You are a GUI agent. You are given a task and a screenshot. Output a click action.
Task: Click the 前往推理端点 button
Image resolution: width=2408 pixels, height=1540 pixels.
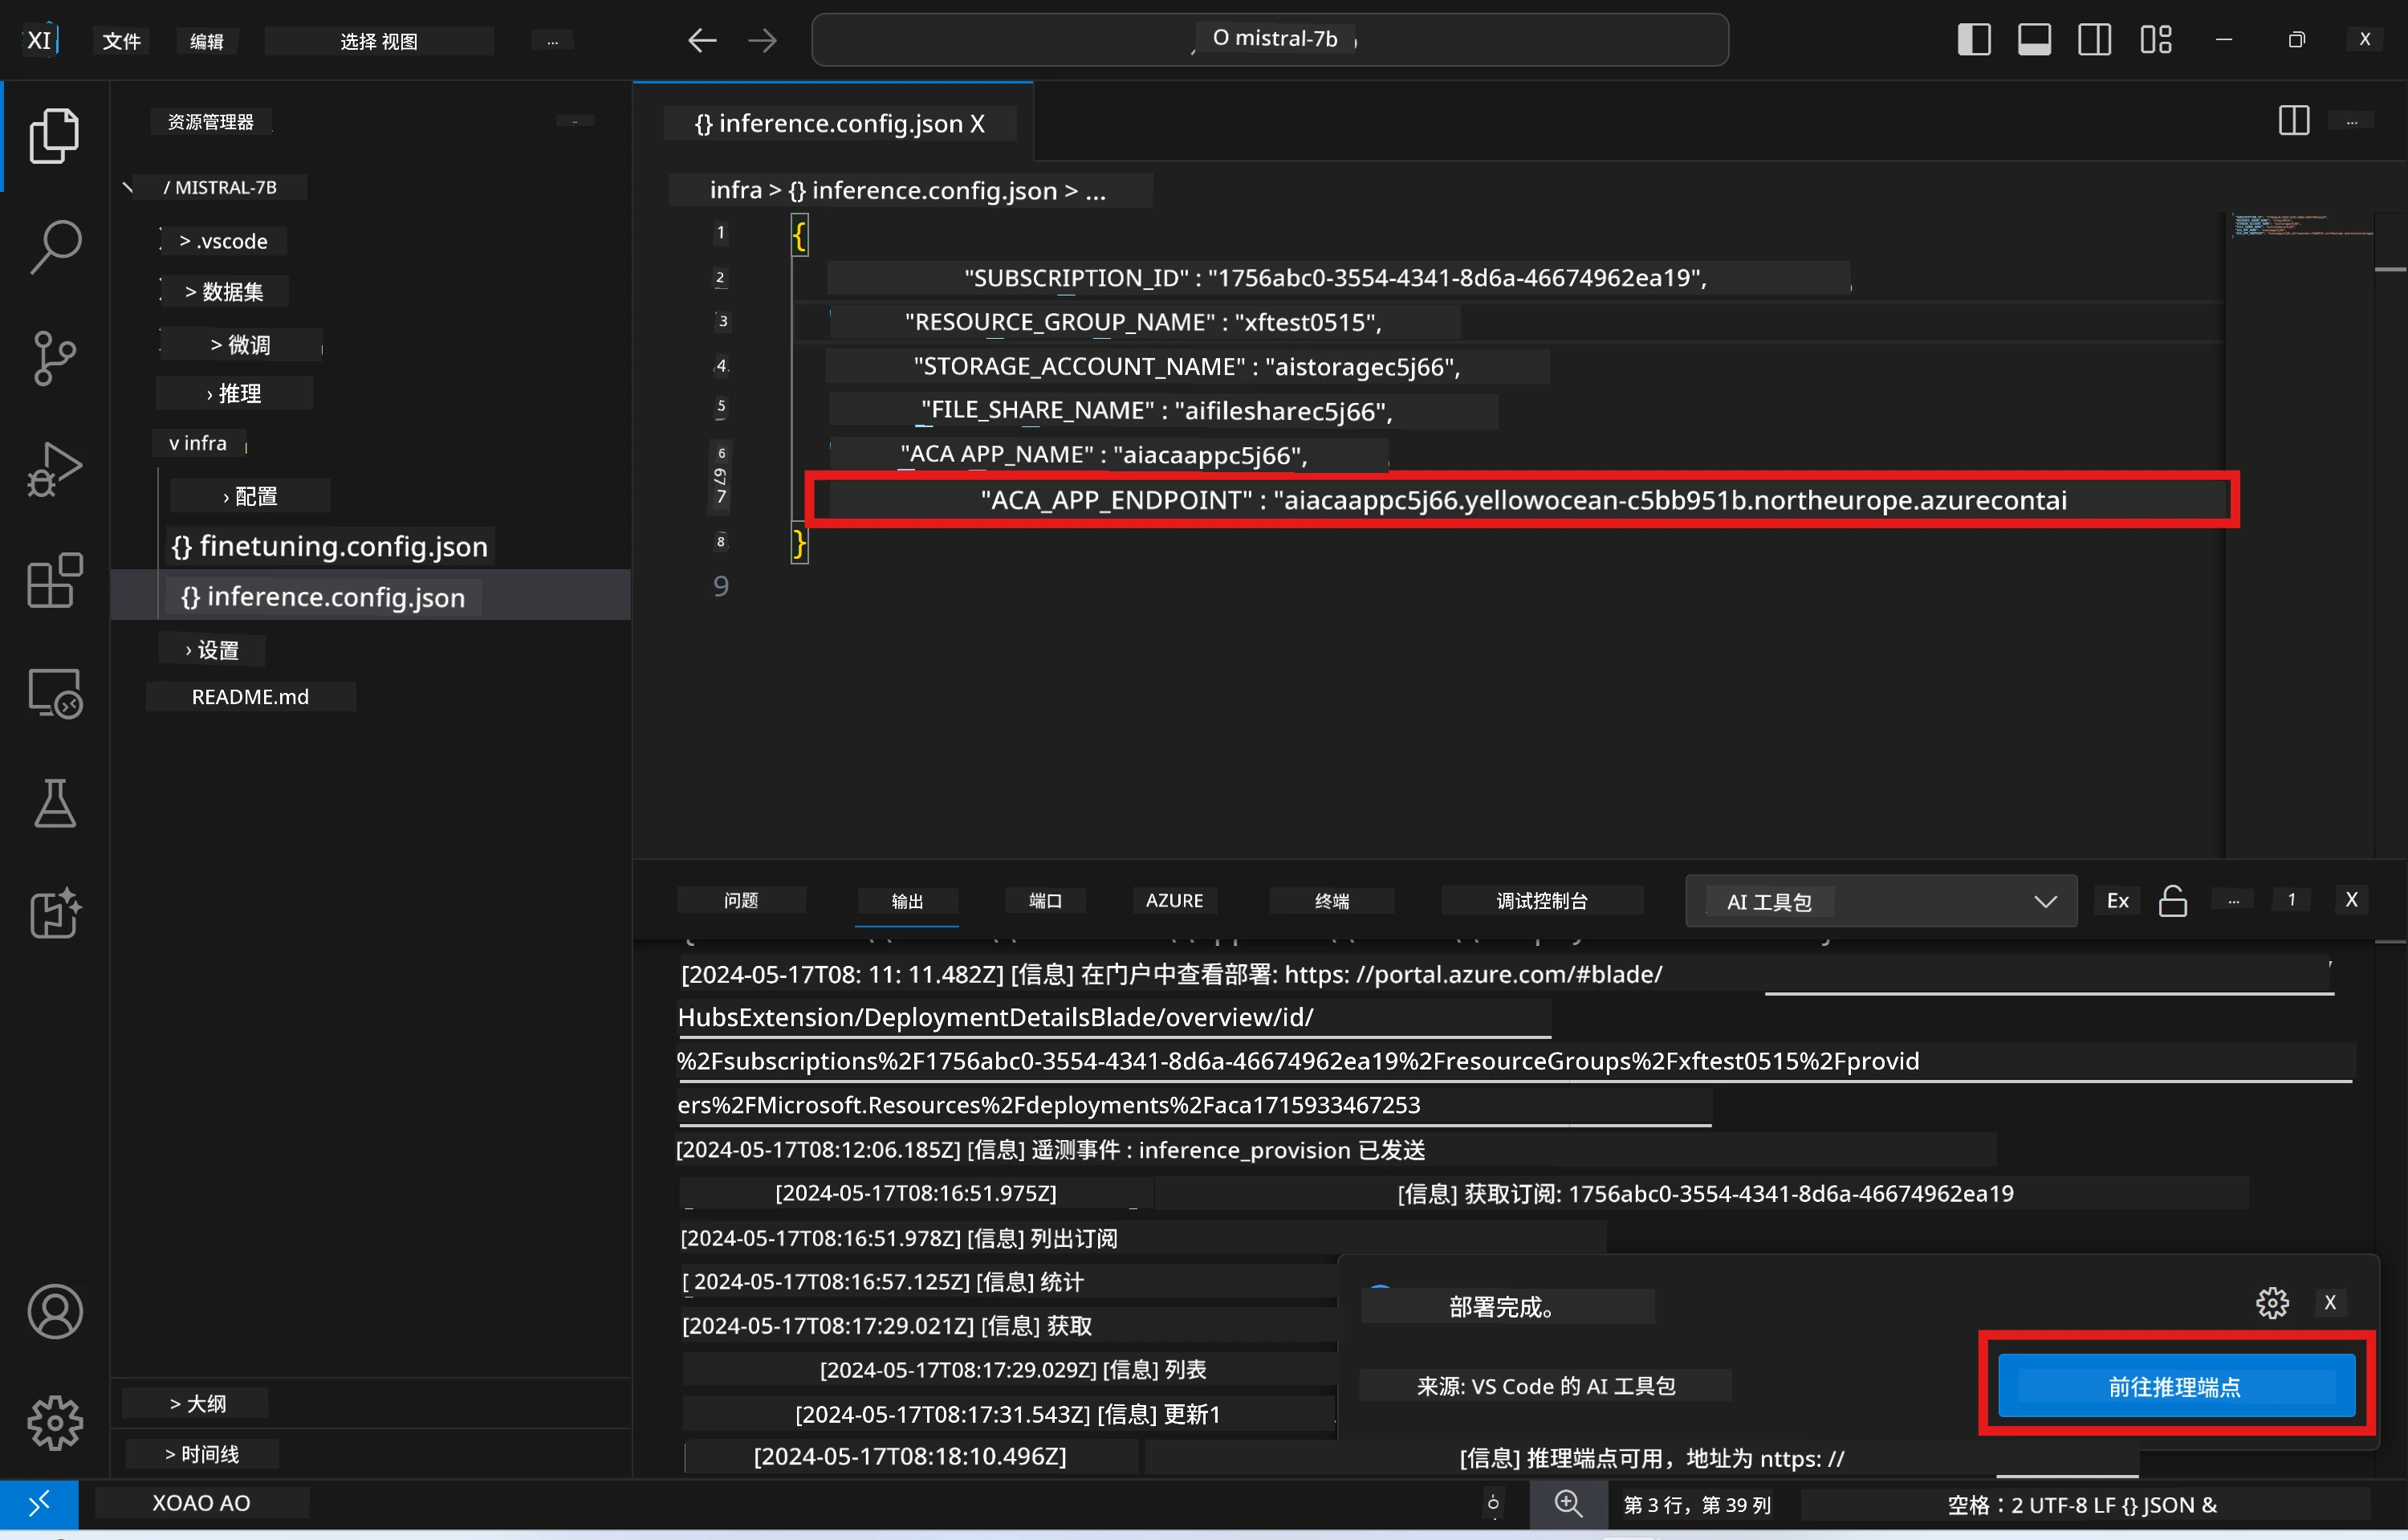click(2176, 1386)
